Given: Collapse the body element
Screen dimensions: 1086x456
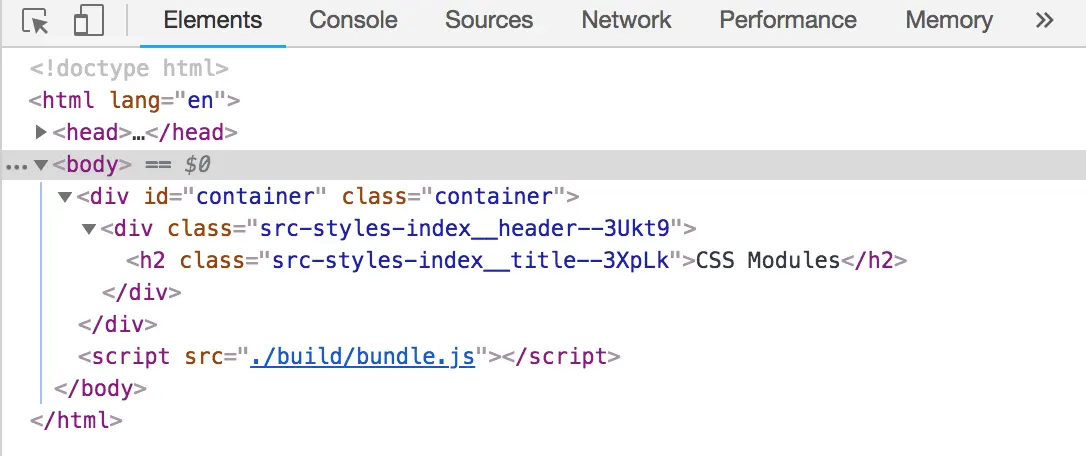Looking at the screenshot, I should click(x=41, y=165).
